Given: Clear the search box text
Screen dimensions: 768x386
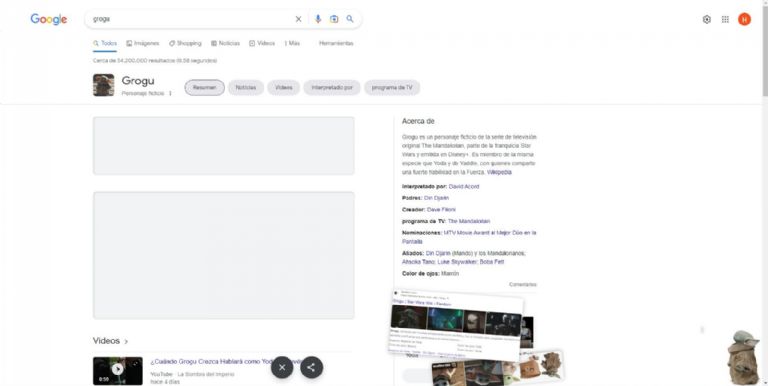Looking at the screenshot, I should (298, 19).
